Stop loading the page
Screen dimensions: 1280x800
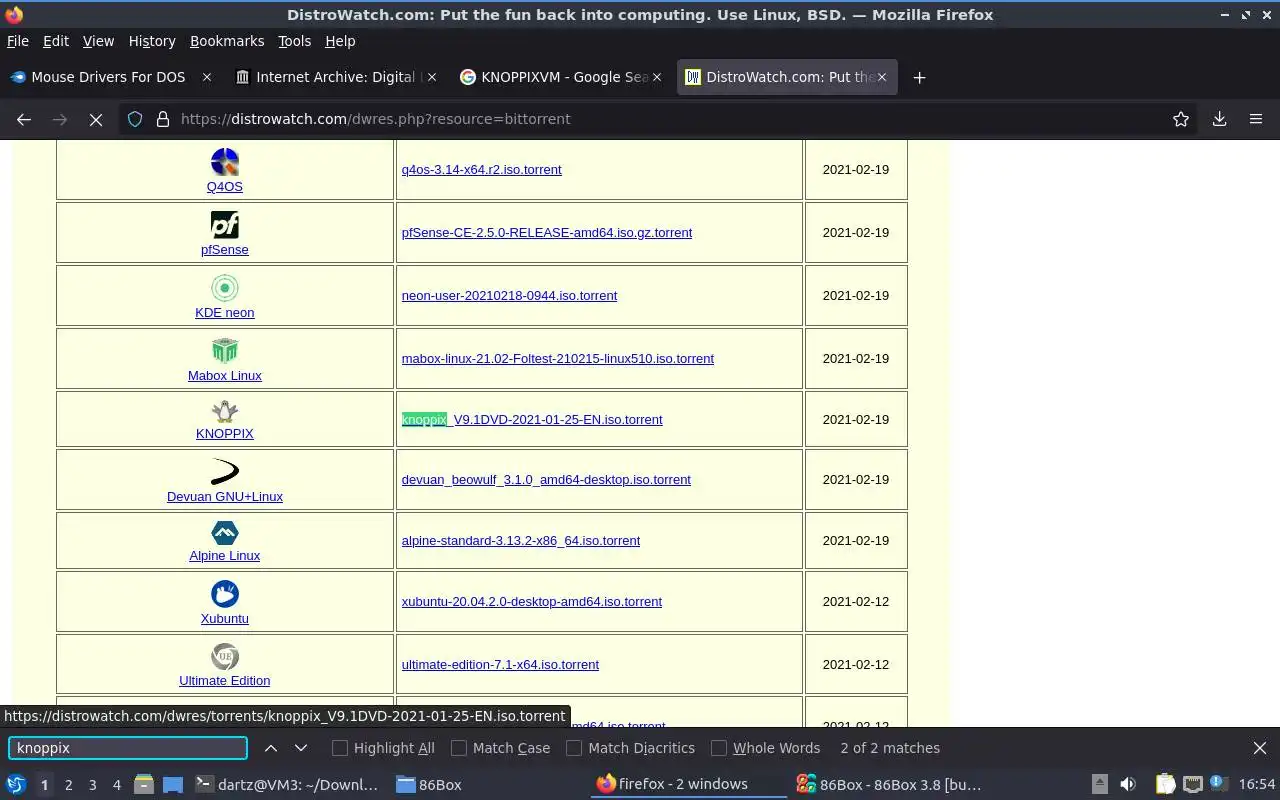coord(96,119)
